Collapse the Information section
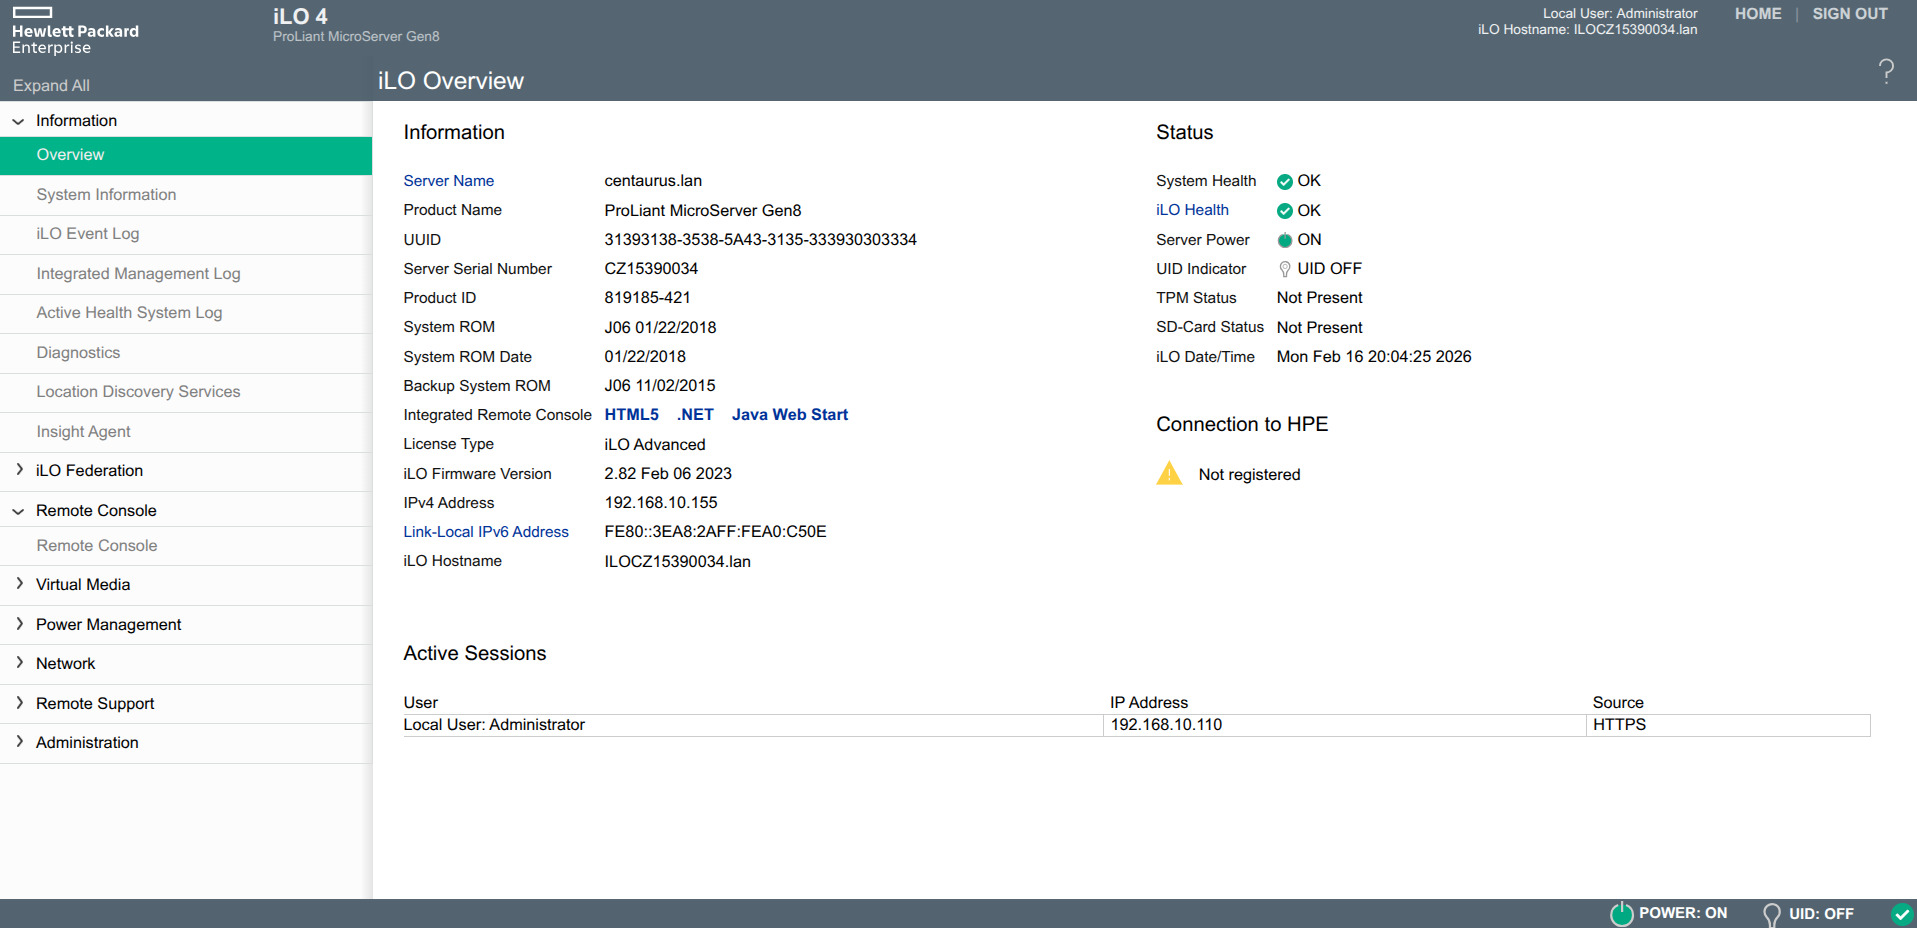Image resolution: width=1917 pixels, height=928 pixels. tap(18, 121)
